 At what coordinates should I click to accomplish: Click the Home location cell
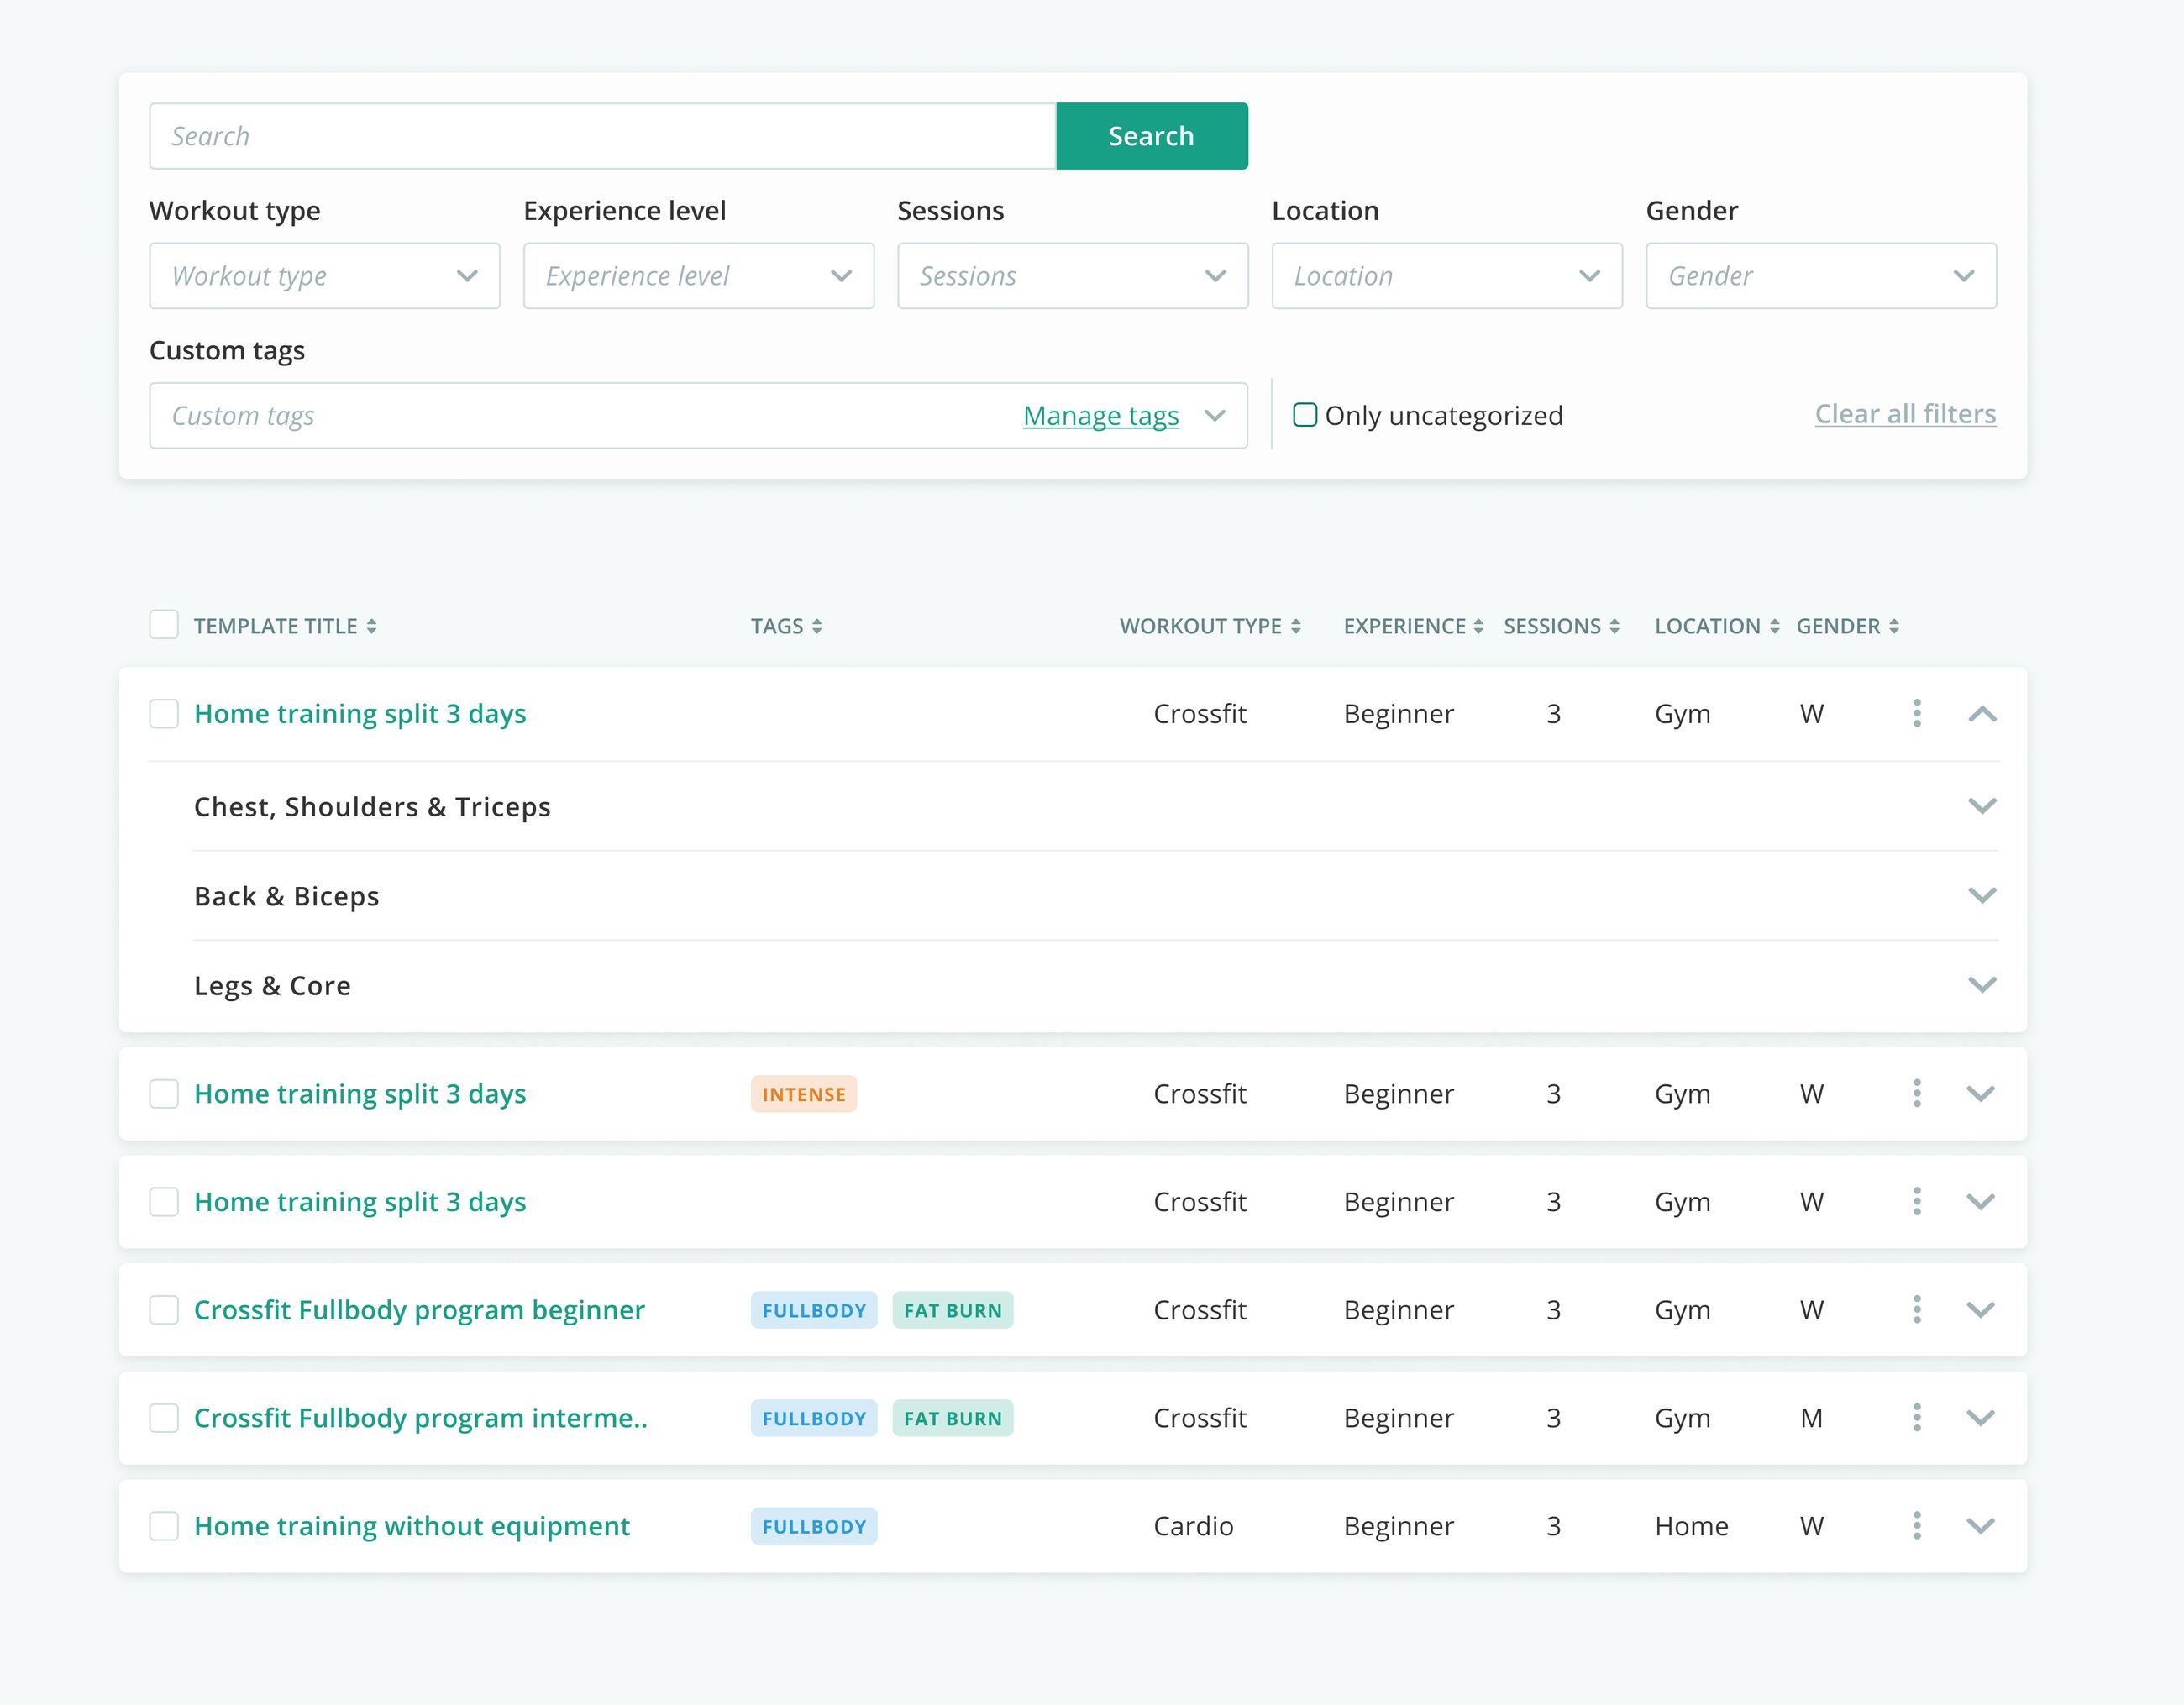[x=1691, y=1526]
